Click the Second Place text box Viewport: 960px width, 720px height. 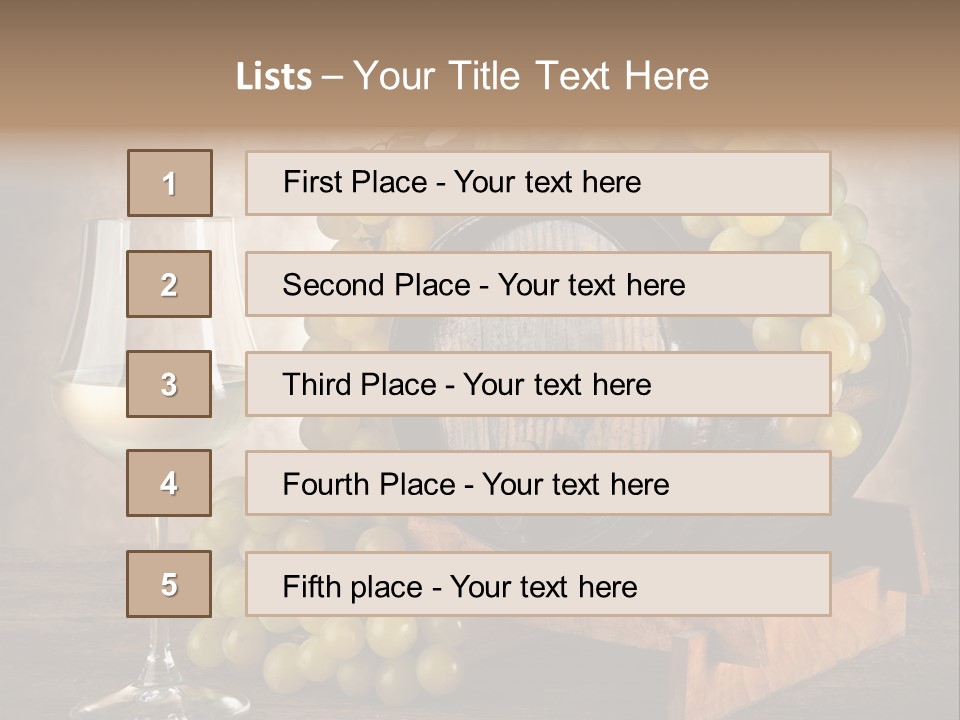pos(538,284)
